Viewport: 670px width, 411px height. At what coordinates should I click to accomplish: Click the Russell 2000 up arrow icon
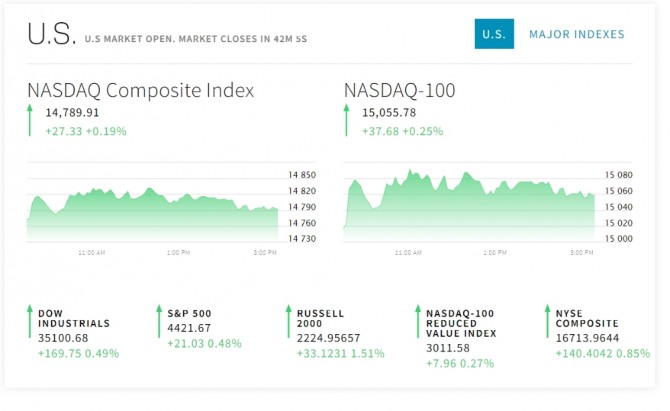tap(287, 323)
